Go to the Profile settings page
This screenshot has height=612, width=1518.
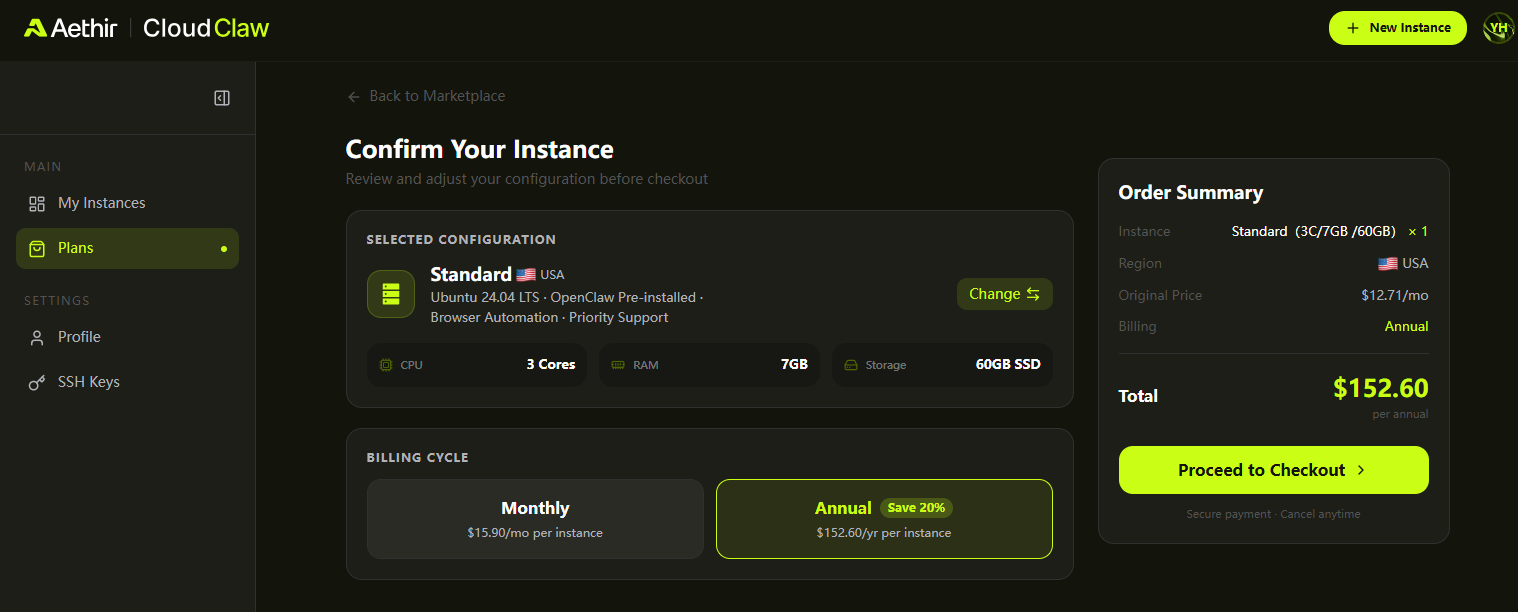[x=79, y=338]
